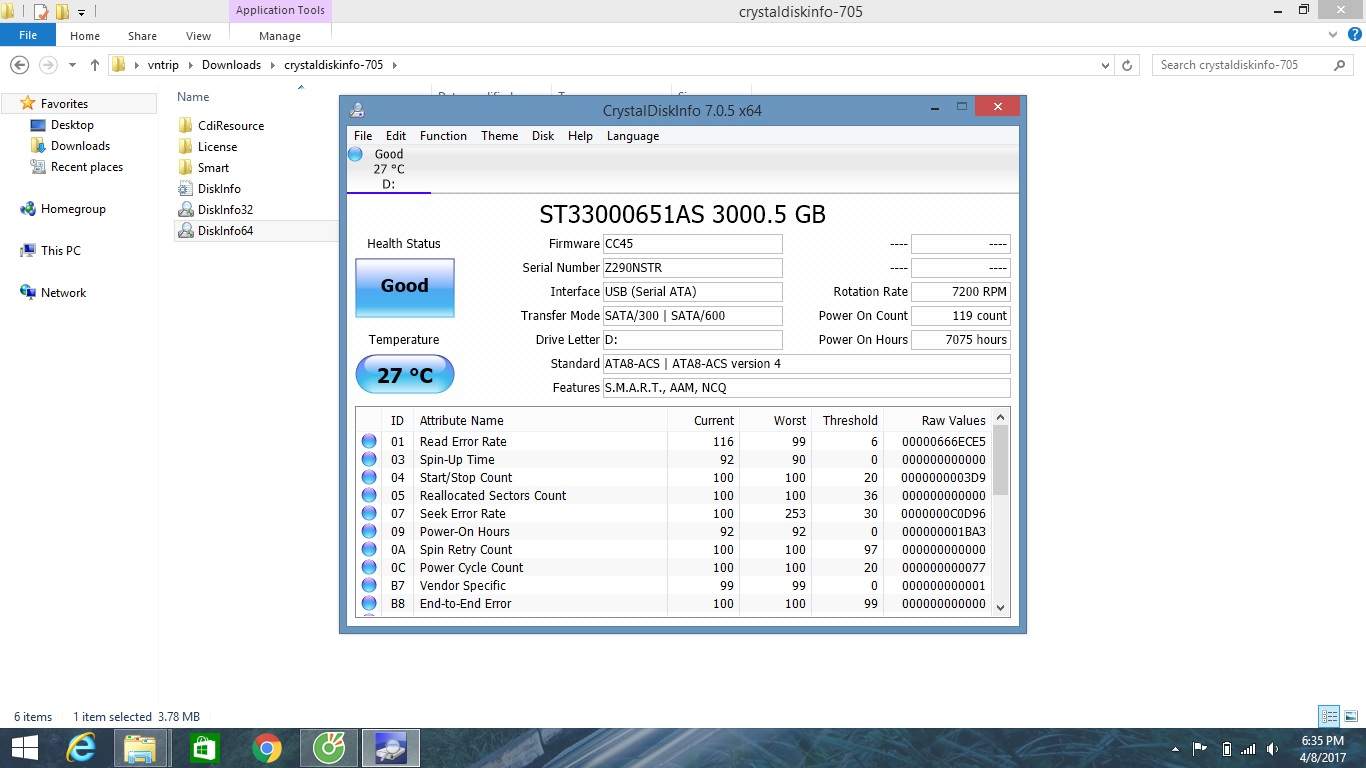1366x768 pixels.
Task: Show hidden system tray icons
Action: 1175,748
